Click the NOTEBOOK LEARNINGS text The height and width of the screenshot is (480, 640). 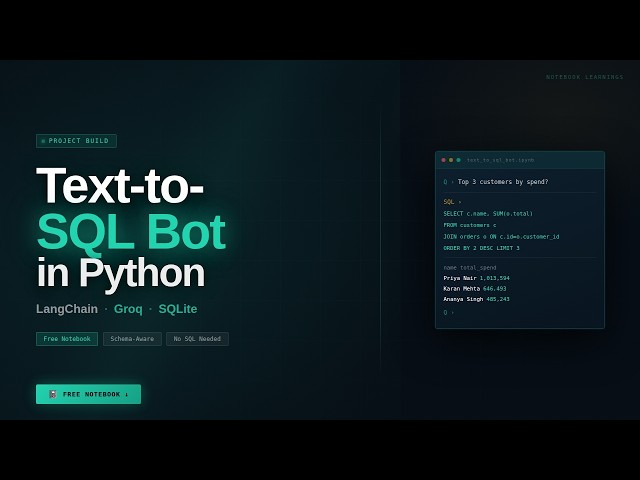585,77
